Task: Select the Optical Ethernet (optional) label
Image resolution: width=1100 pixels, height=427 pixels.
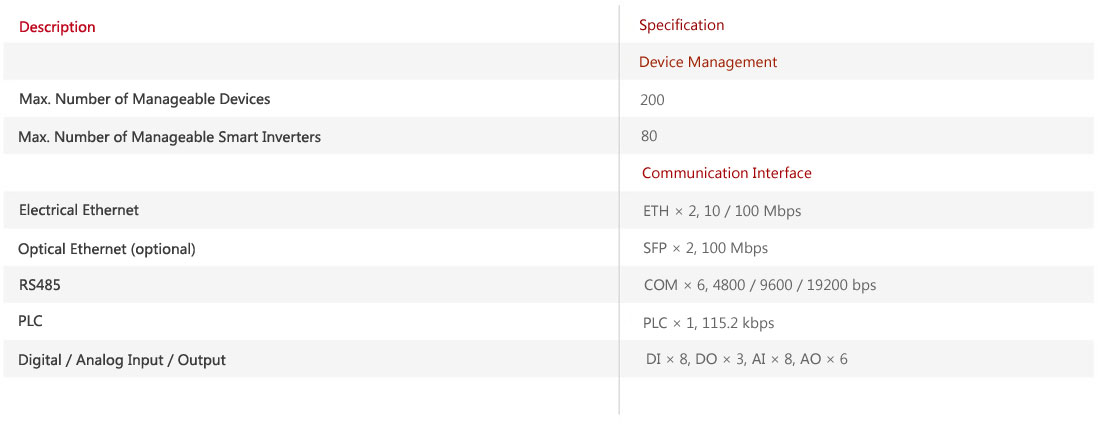Action: tap(107, 248)
